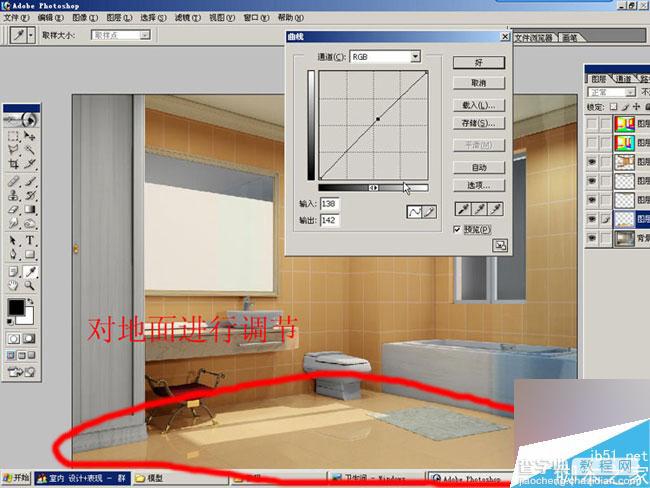Select the Rectangle shape tool
This screenshot has width=650, height=488.
pos(29,254)
